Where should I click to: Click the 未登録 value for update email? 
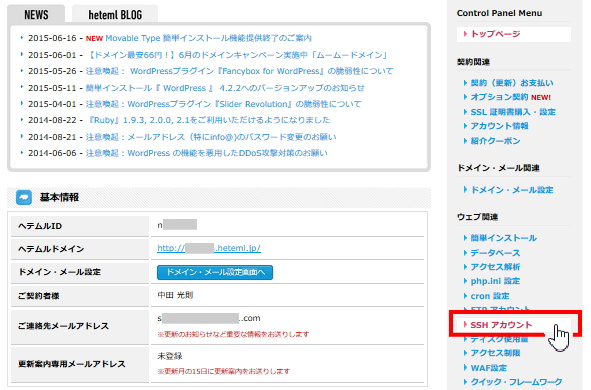point(170,356)
